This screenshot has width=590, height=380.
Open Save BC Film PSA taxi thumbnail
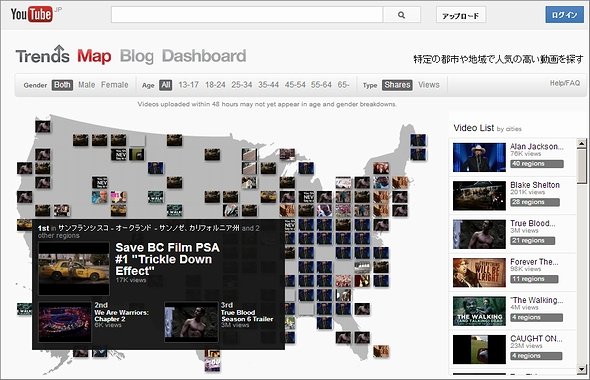(x=74, y=269)
